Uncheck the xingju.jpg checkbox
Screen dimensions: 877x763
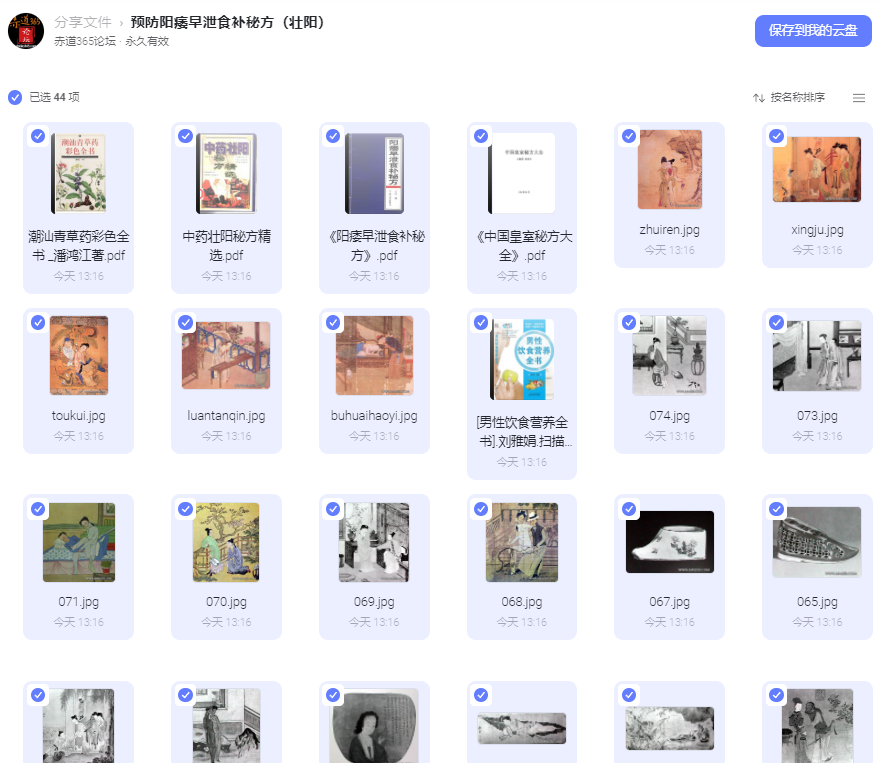[777, 136]
